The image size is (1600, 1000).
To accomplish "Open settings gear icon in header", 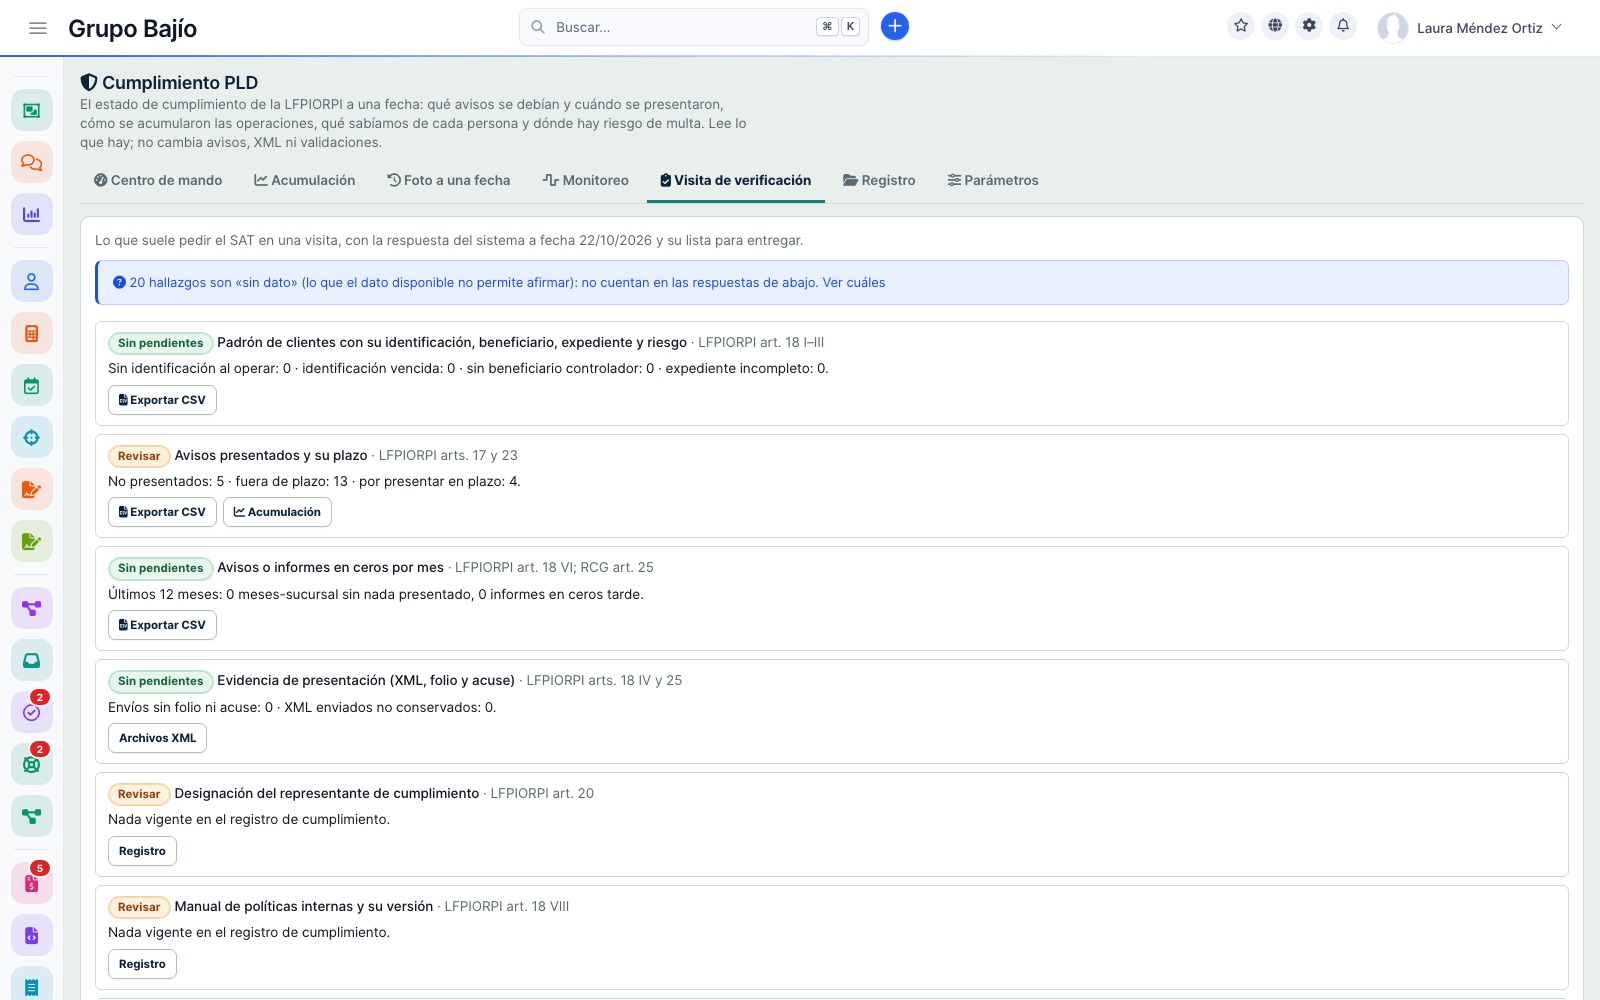I will coord(1309,26).
